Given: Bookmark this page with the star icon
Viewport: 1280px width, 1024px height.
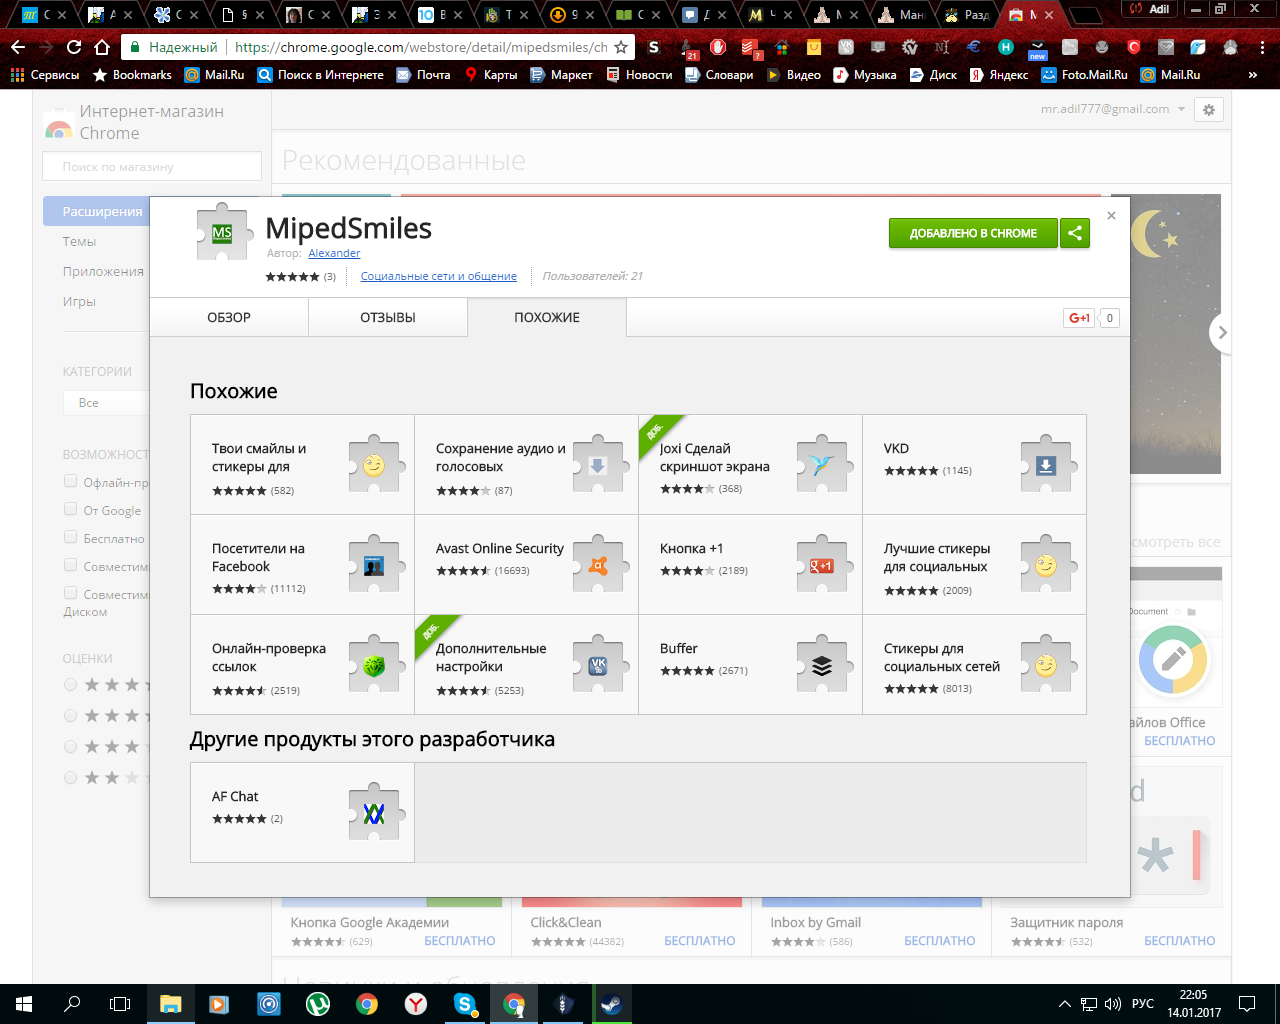Looking at the screenshot, I should (621, 47).
